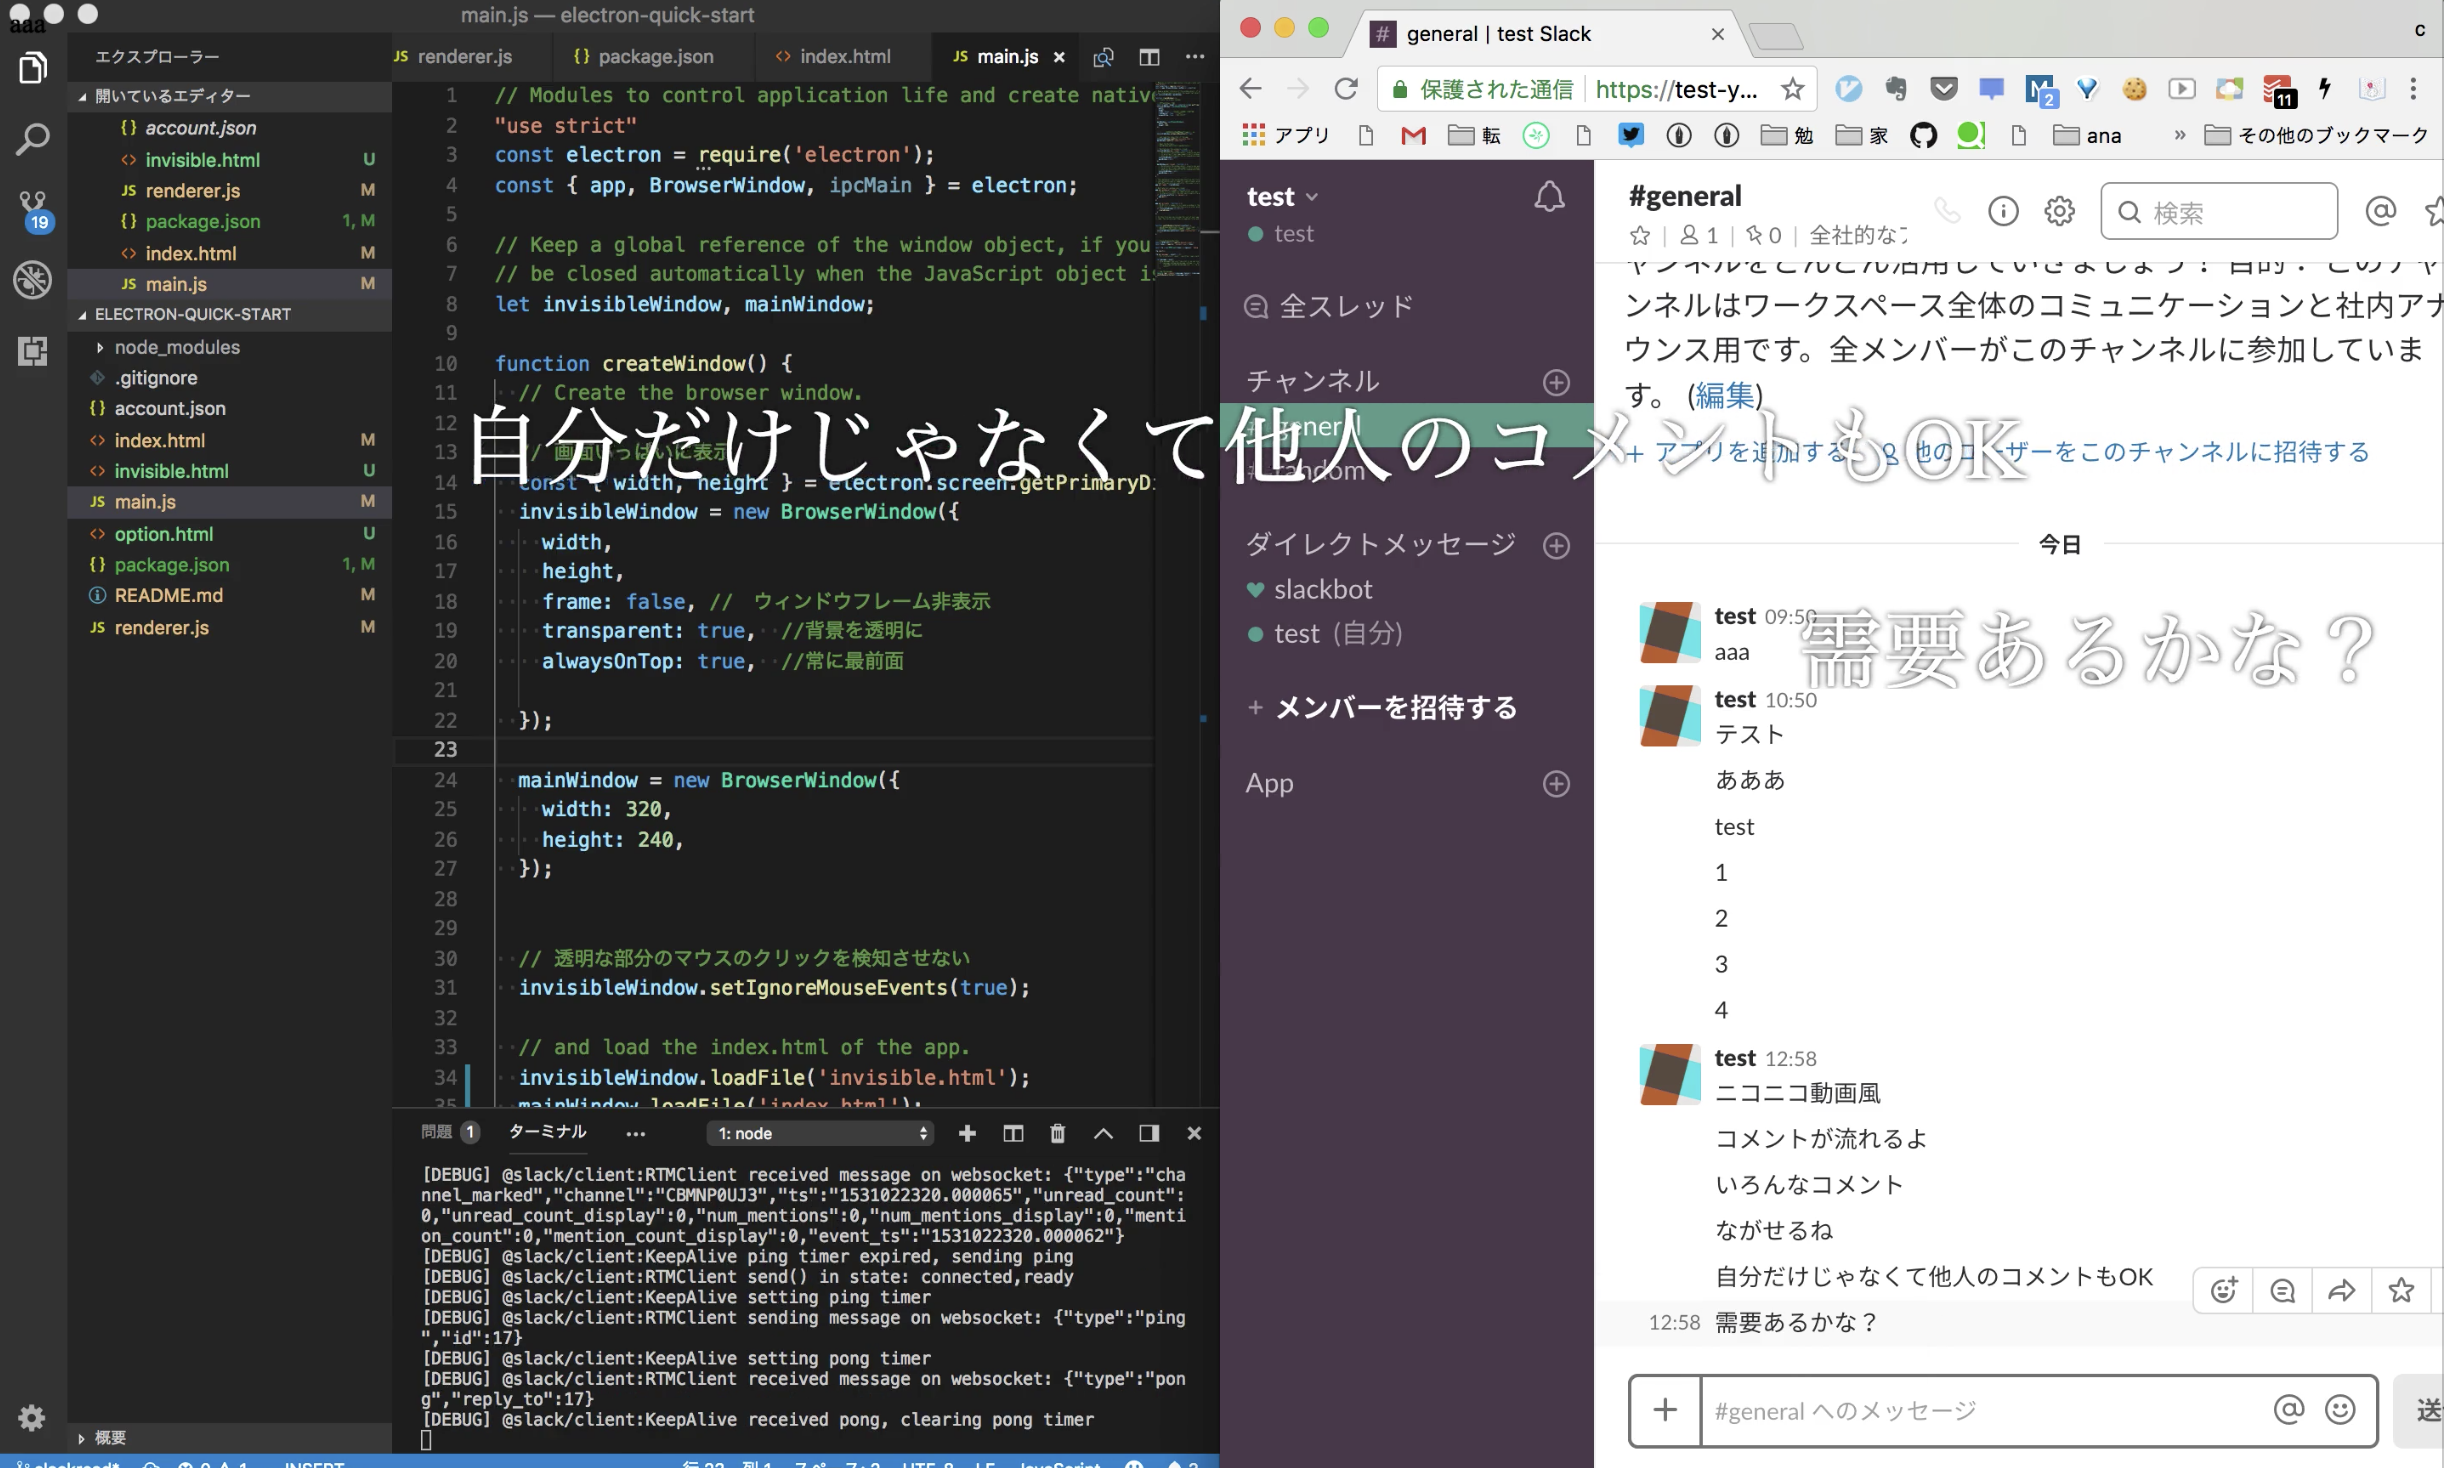Open the Explorer view in VS Code activity bar
The image size is (2444, 1468).
tap(33, 69)
